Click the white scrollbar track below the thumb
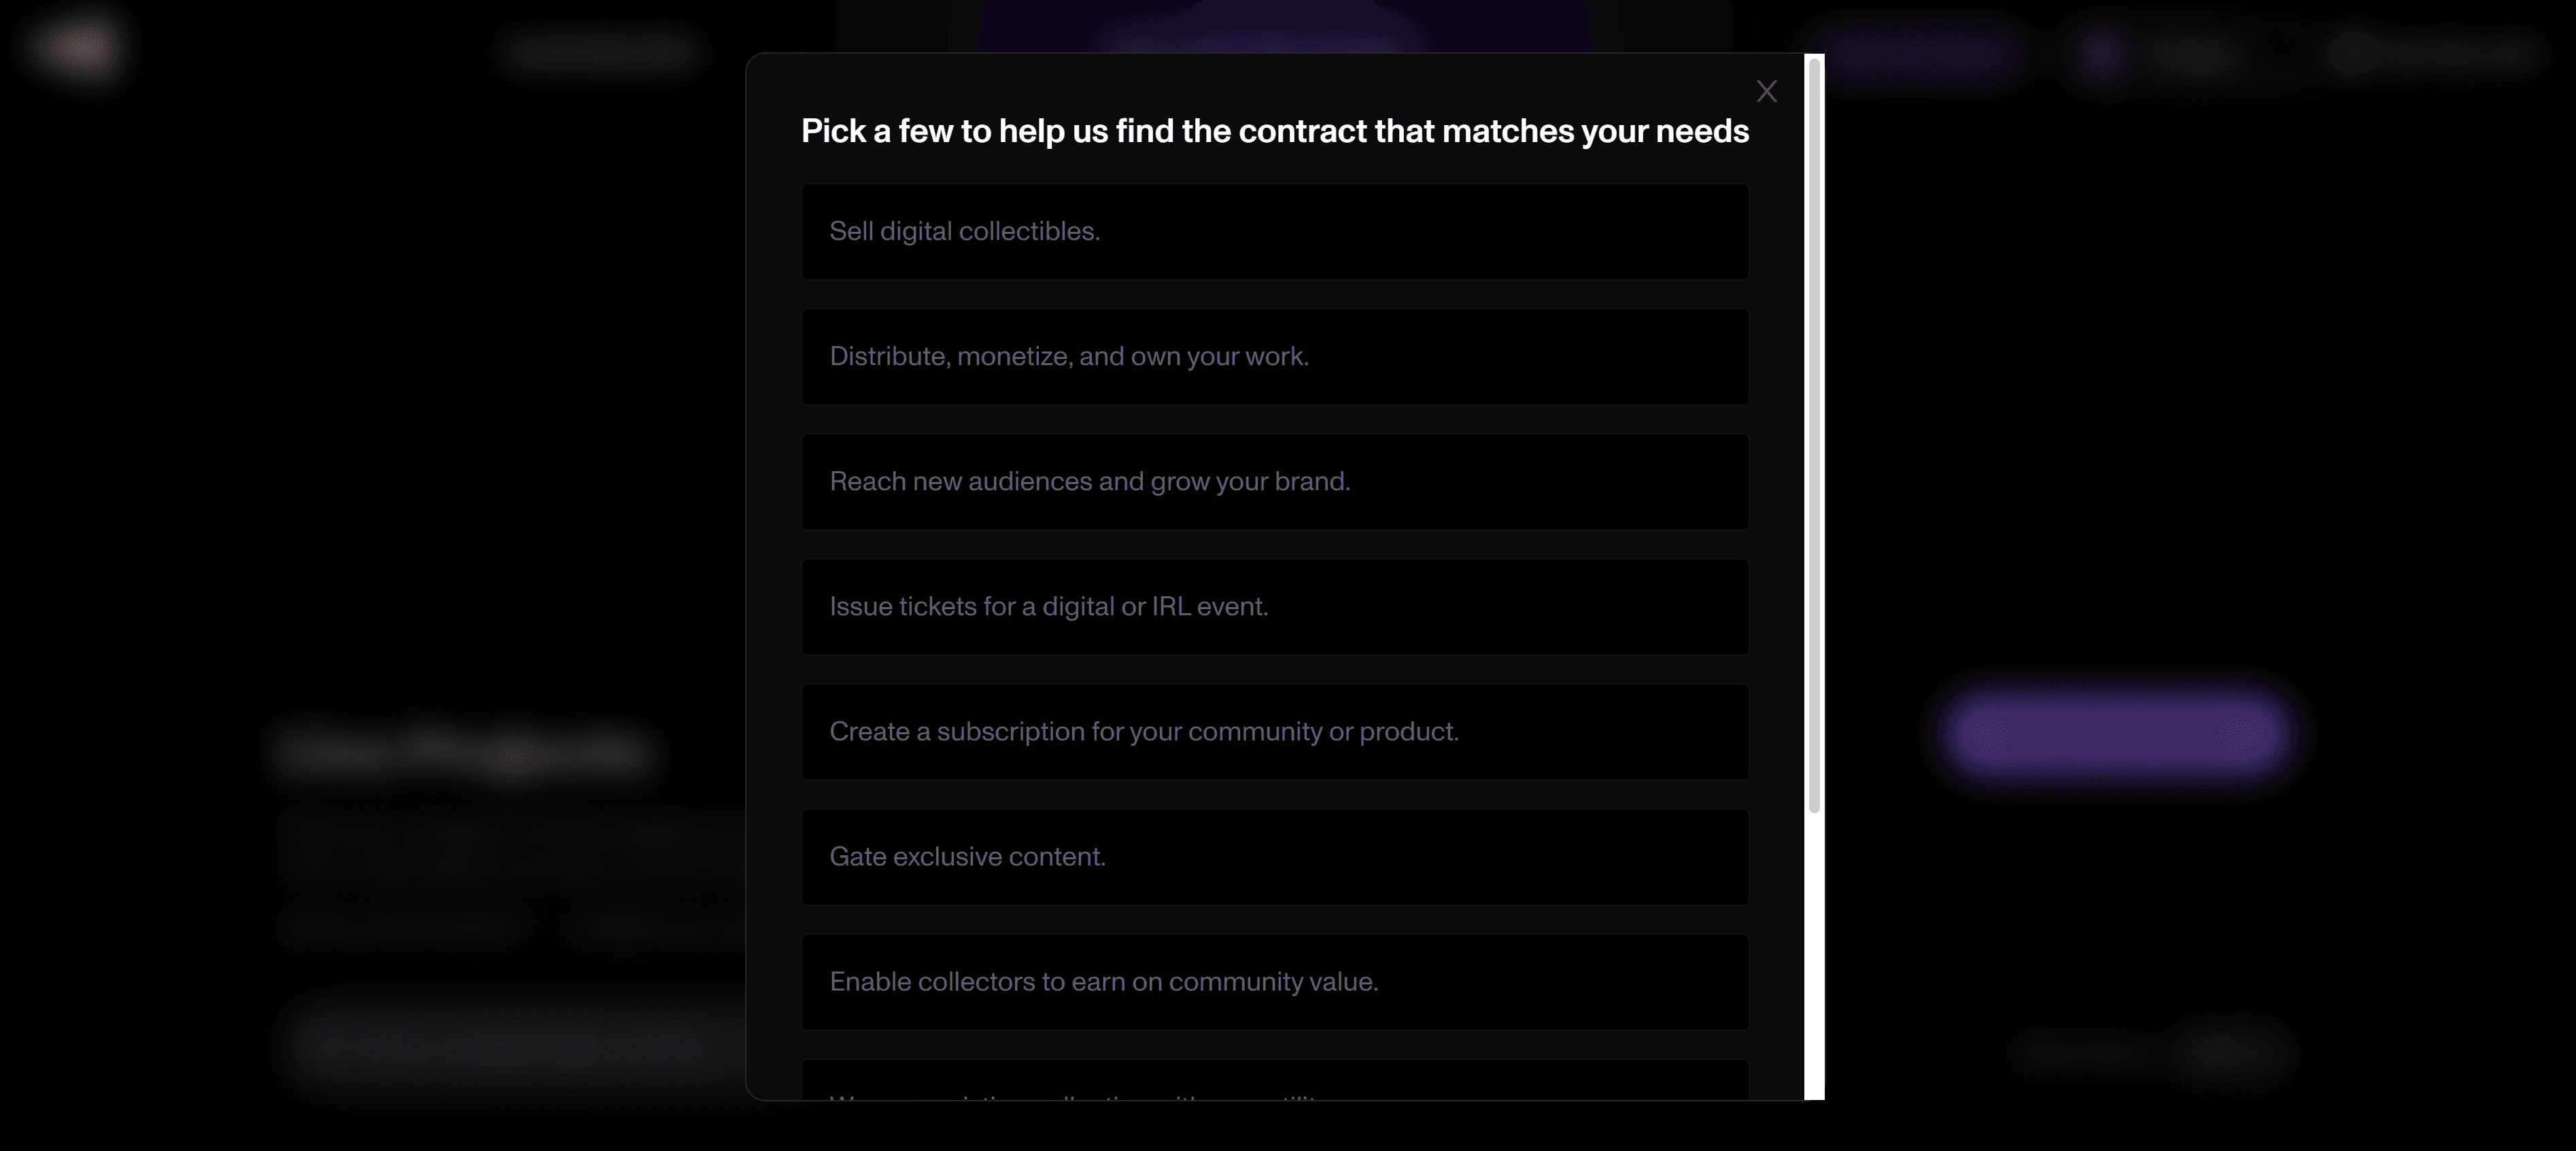This screenshot has height=1151, width=2576. [1814, 955]
